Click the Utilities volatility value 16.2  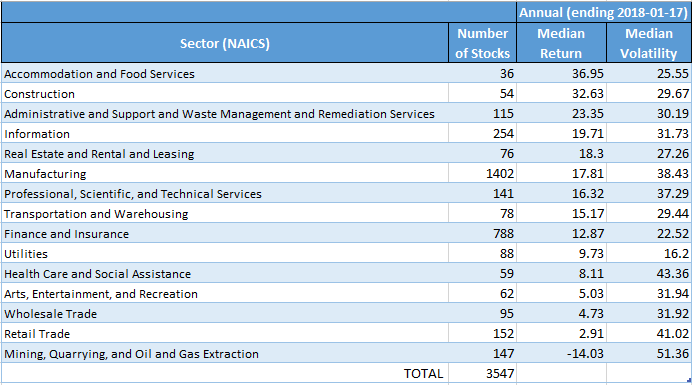649,253
